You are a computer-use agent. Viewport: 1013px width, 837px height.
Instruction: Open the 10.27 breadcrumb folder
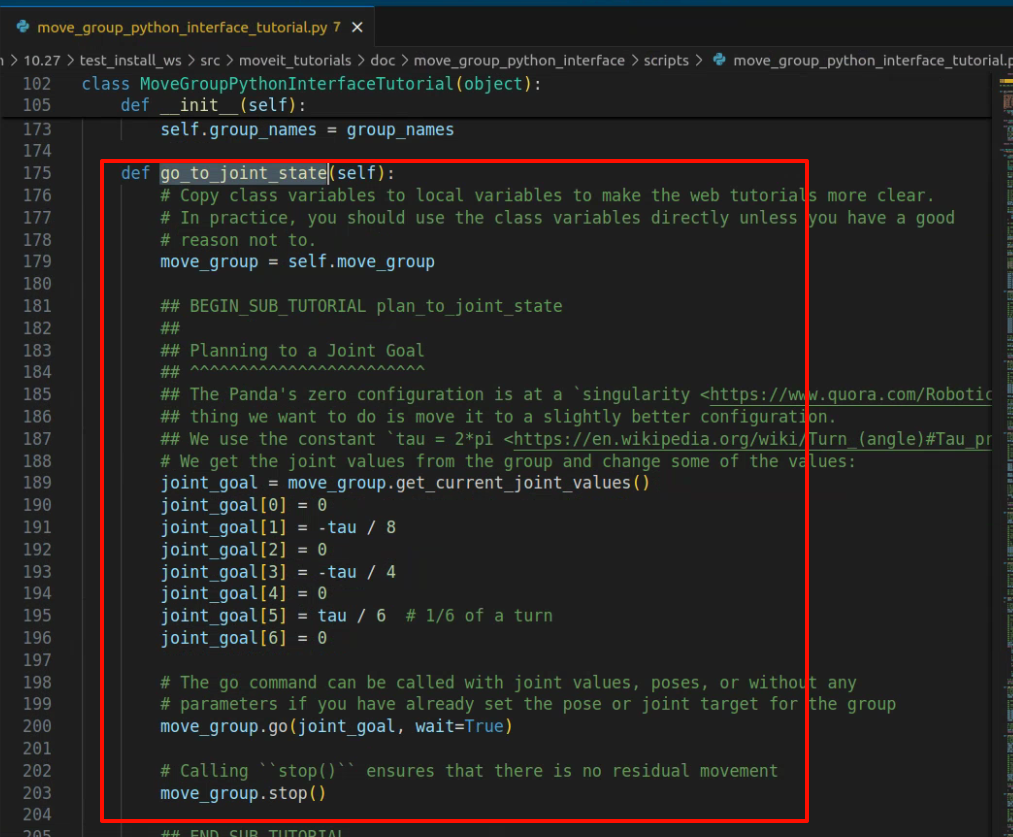42,61
